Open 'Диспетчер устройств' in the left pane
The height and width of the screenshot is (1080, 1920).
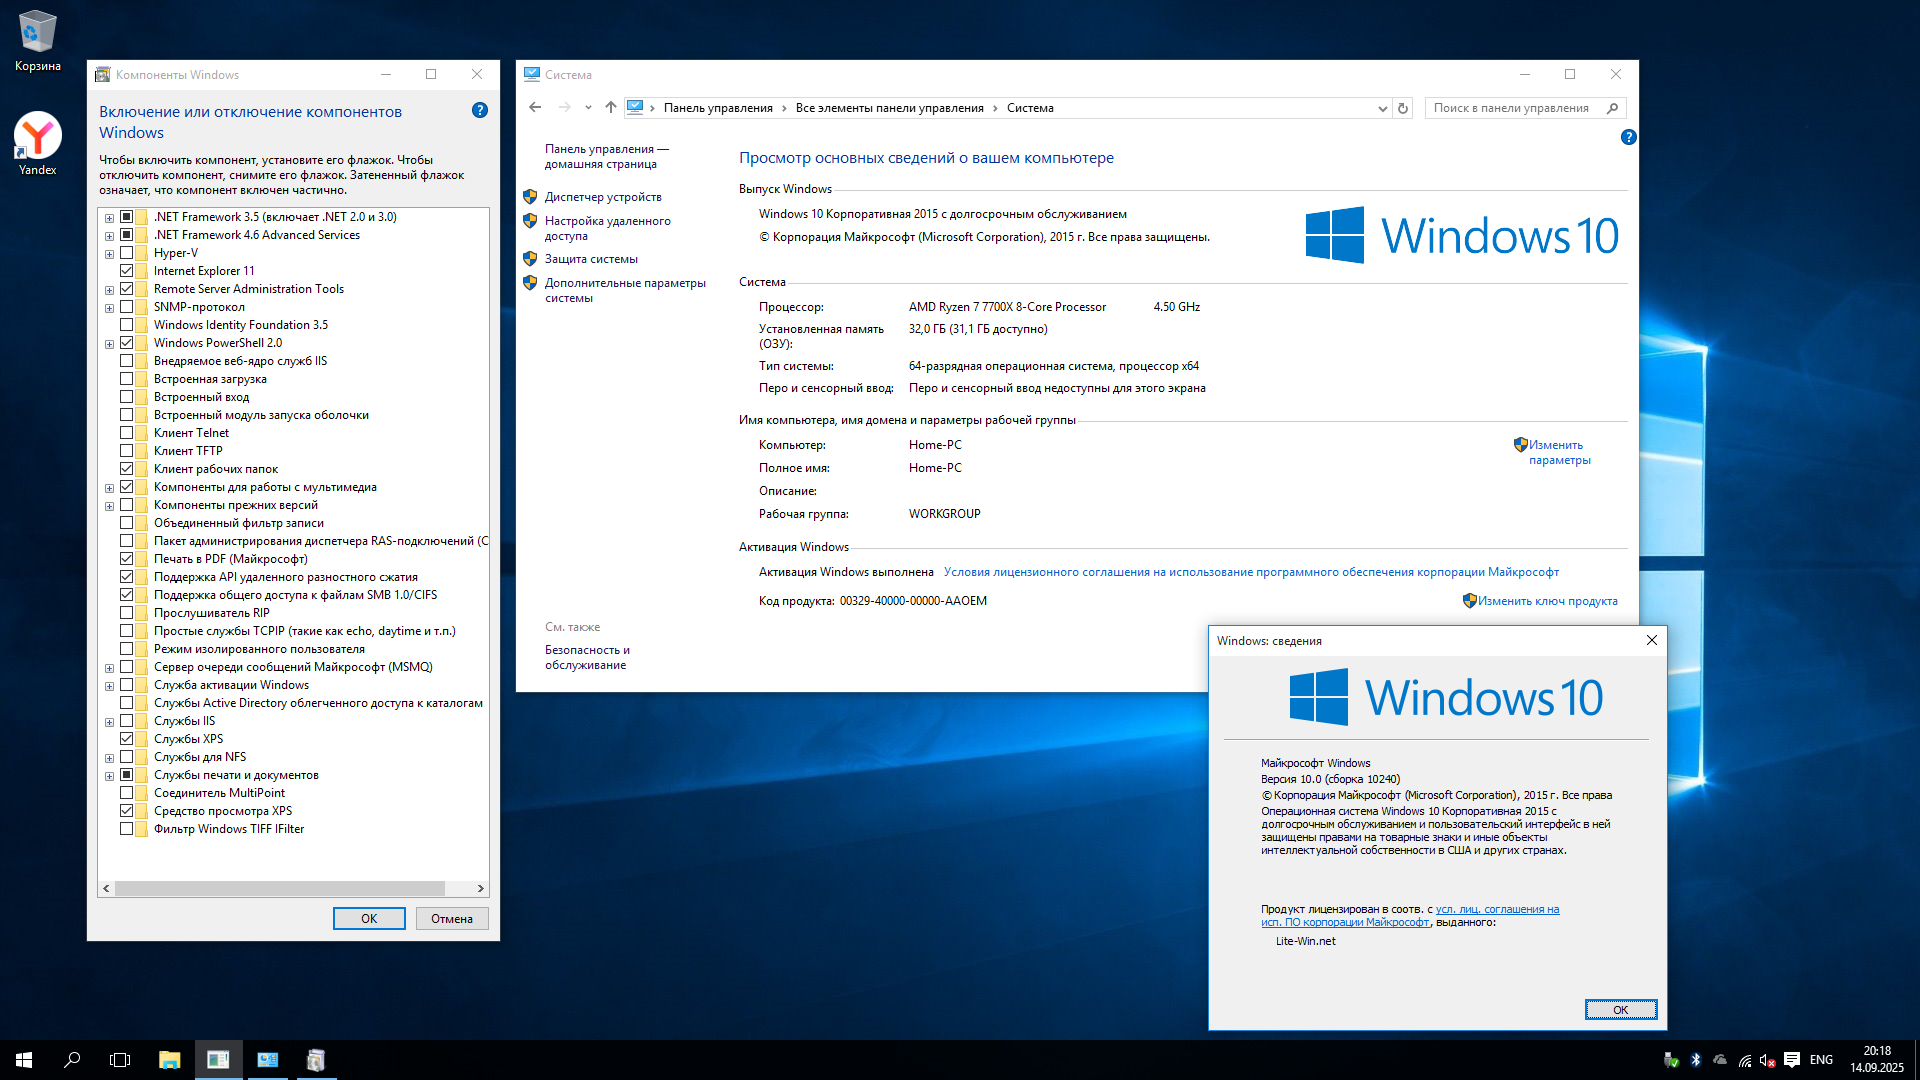click(x=602, y=197)
